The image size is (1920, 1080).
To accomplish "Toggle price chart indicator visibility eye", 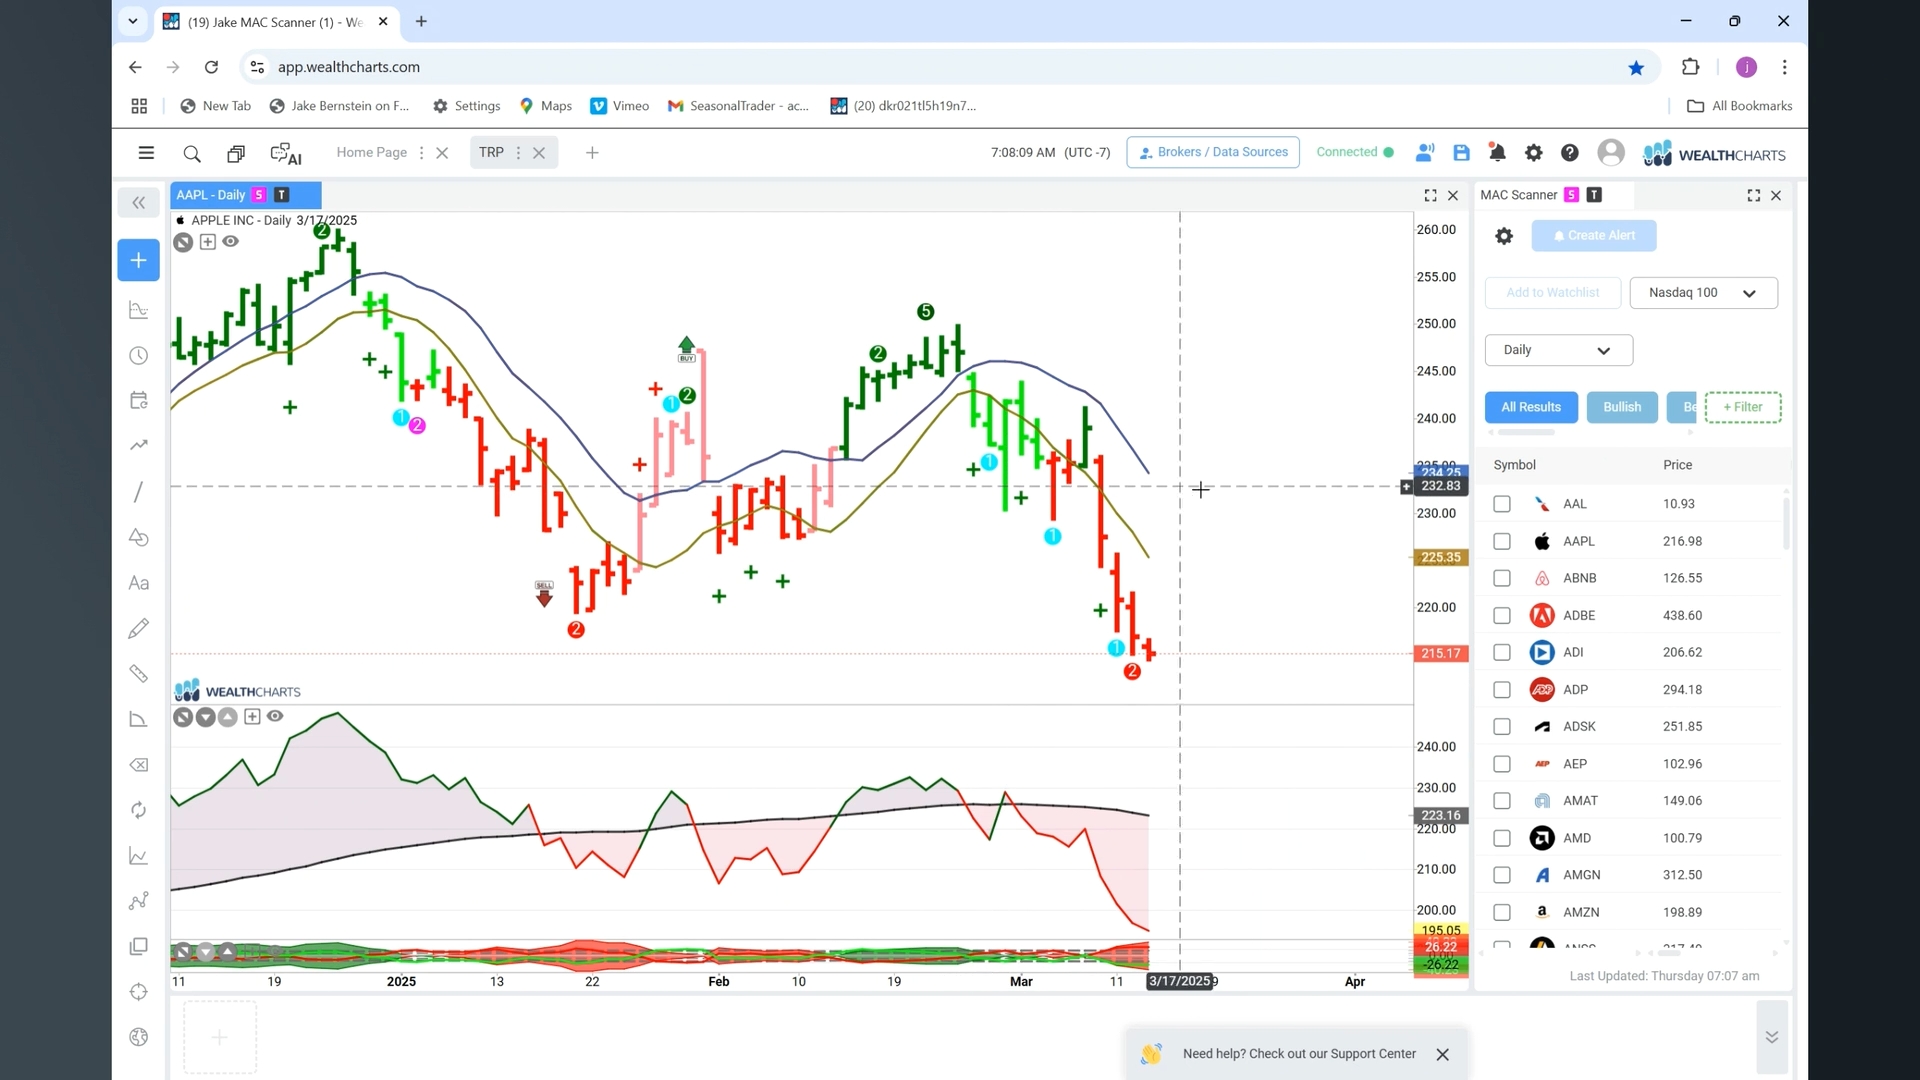I will click(x=231, y=242).
